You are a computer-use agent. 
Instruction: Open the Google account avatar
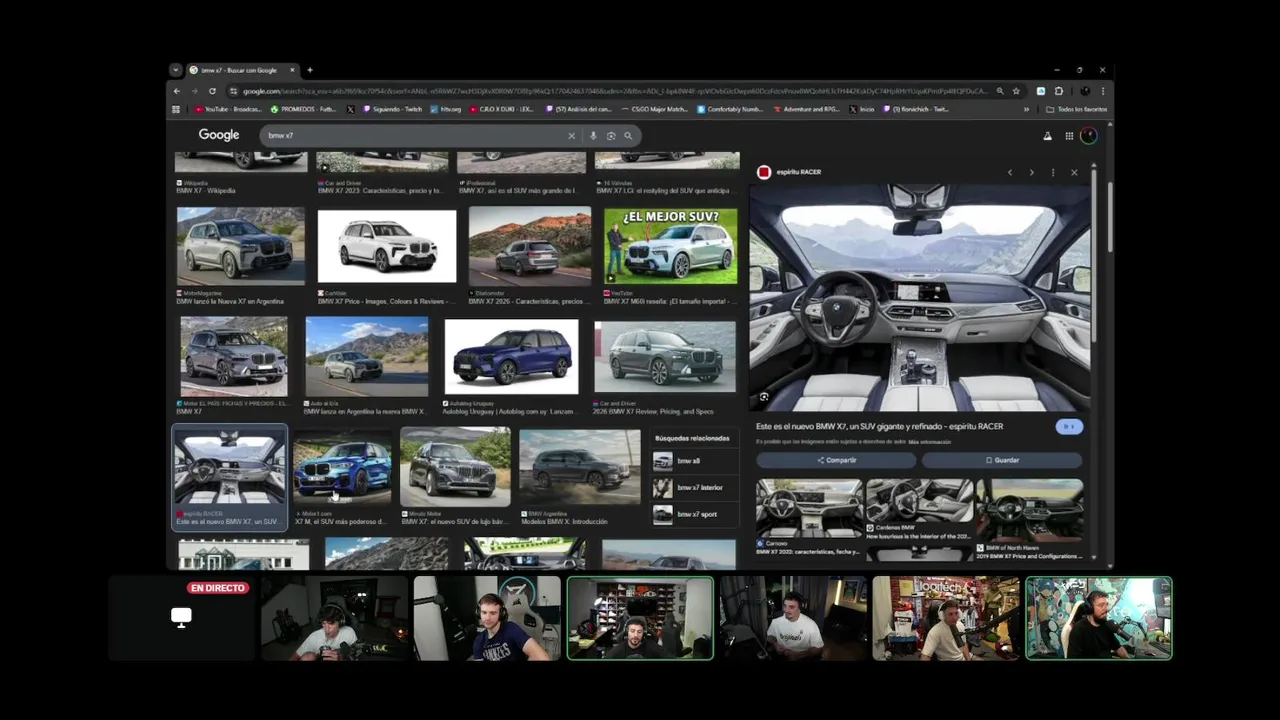pos(1089,136)
